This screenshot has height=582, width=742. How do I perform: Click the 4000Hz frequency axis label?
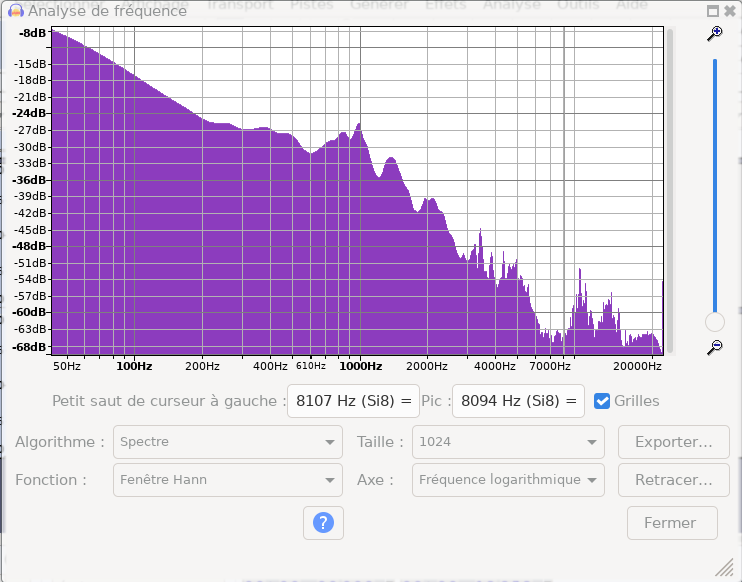(x=495, y=366)
